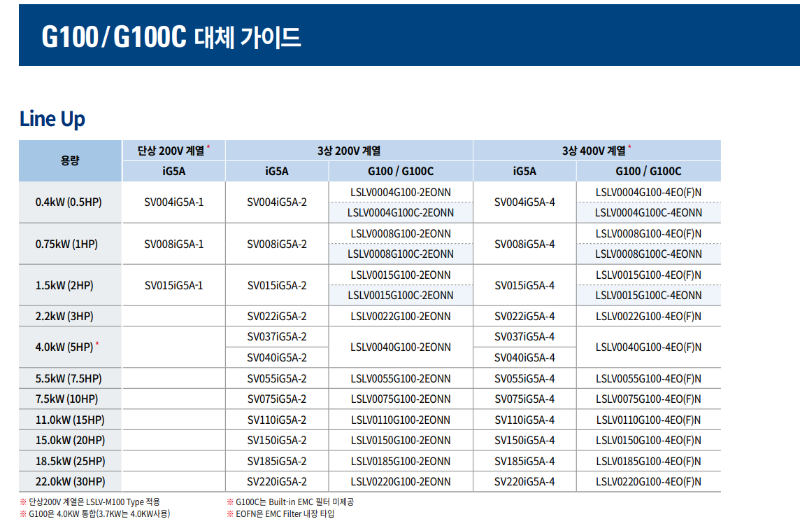The width and height of the screenshot is (800, 531).
Task: Click cell LSLV0008G100C-4EONN
Action: click(x=648, y=254)
